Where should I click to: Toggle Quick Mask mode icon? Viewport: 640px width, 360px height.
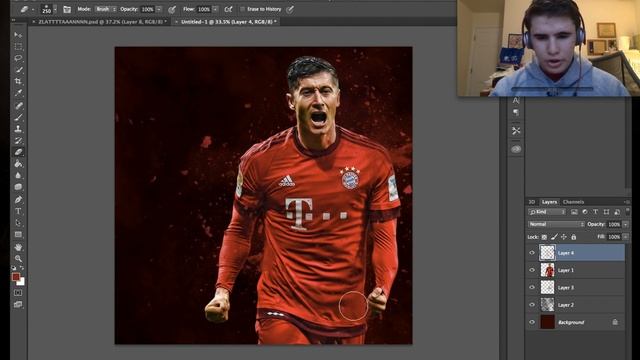[18, 293]
